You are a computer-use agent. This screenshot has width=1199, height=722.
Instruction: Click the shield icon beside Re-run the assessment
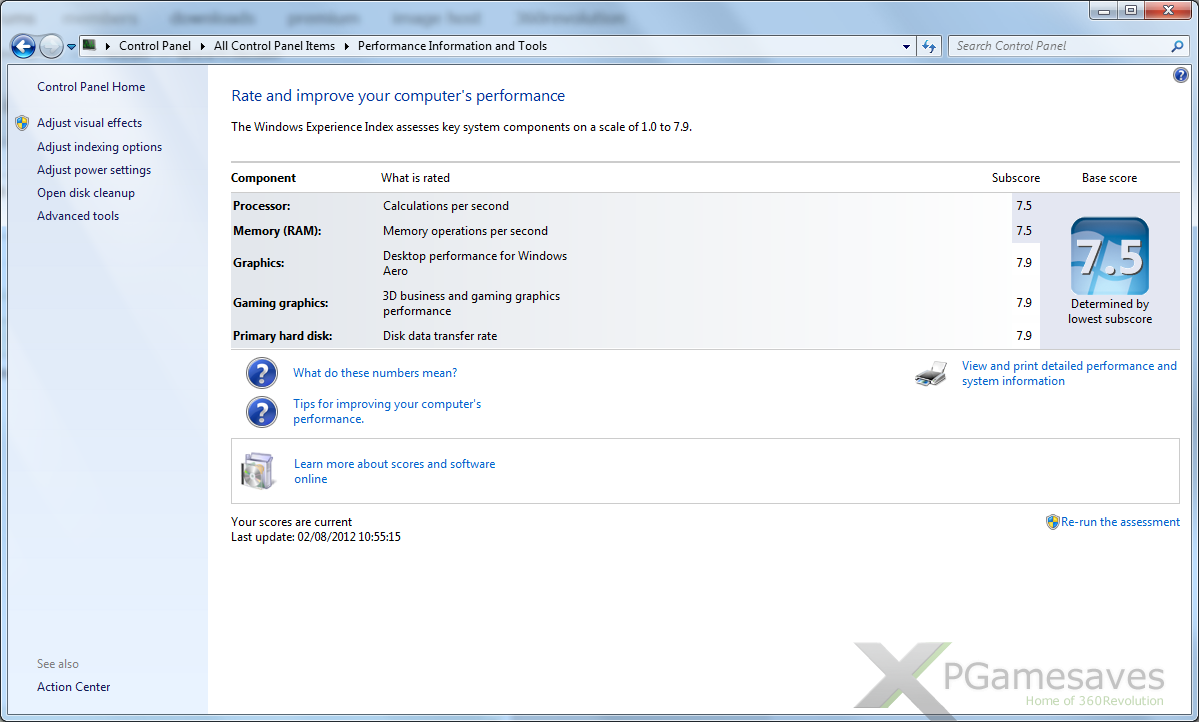pyautogui.click(x=1052, y=522)
